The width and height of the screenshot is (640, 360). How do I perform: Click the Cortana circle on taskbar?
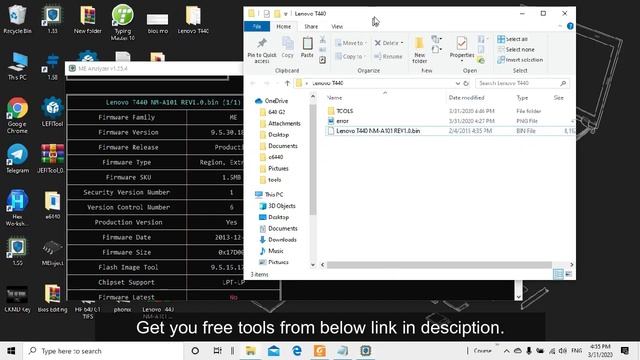click(195, 351)
